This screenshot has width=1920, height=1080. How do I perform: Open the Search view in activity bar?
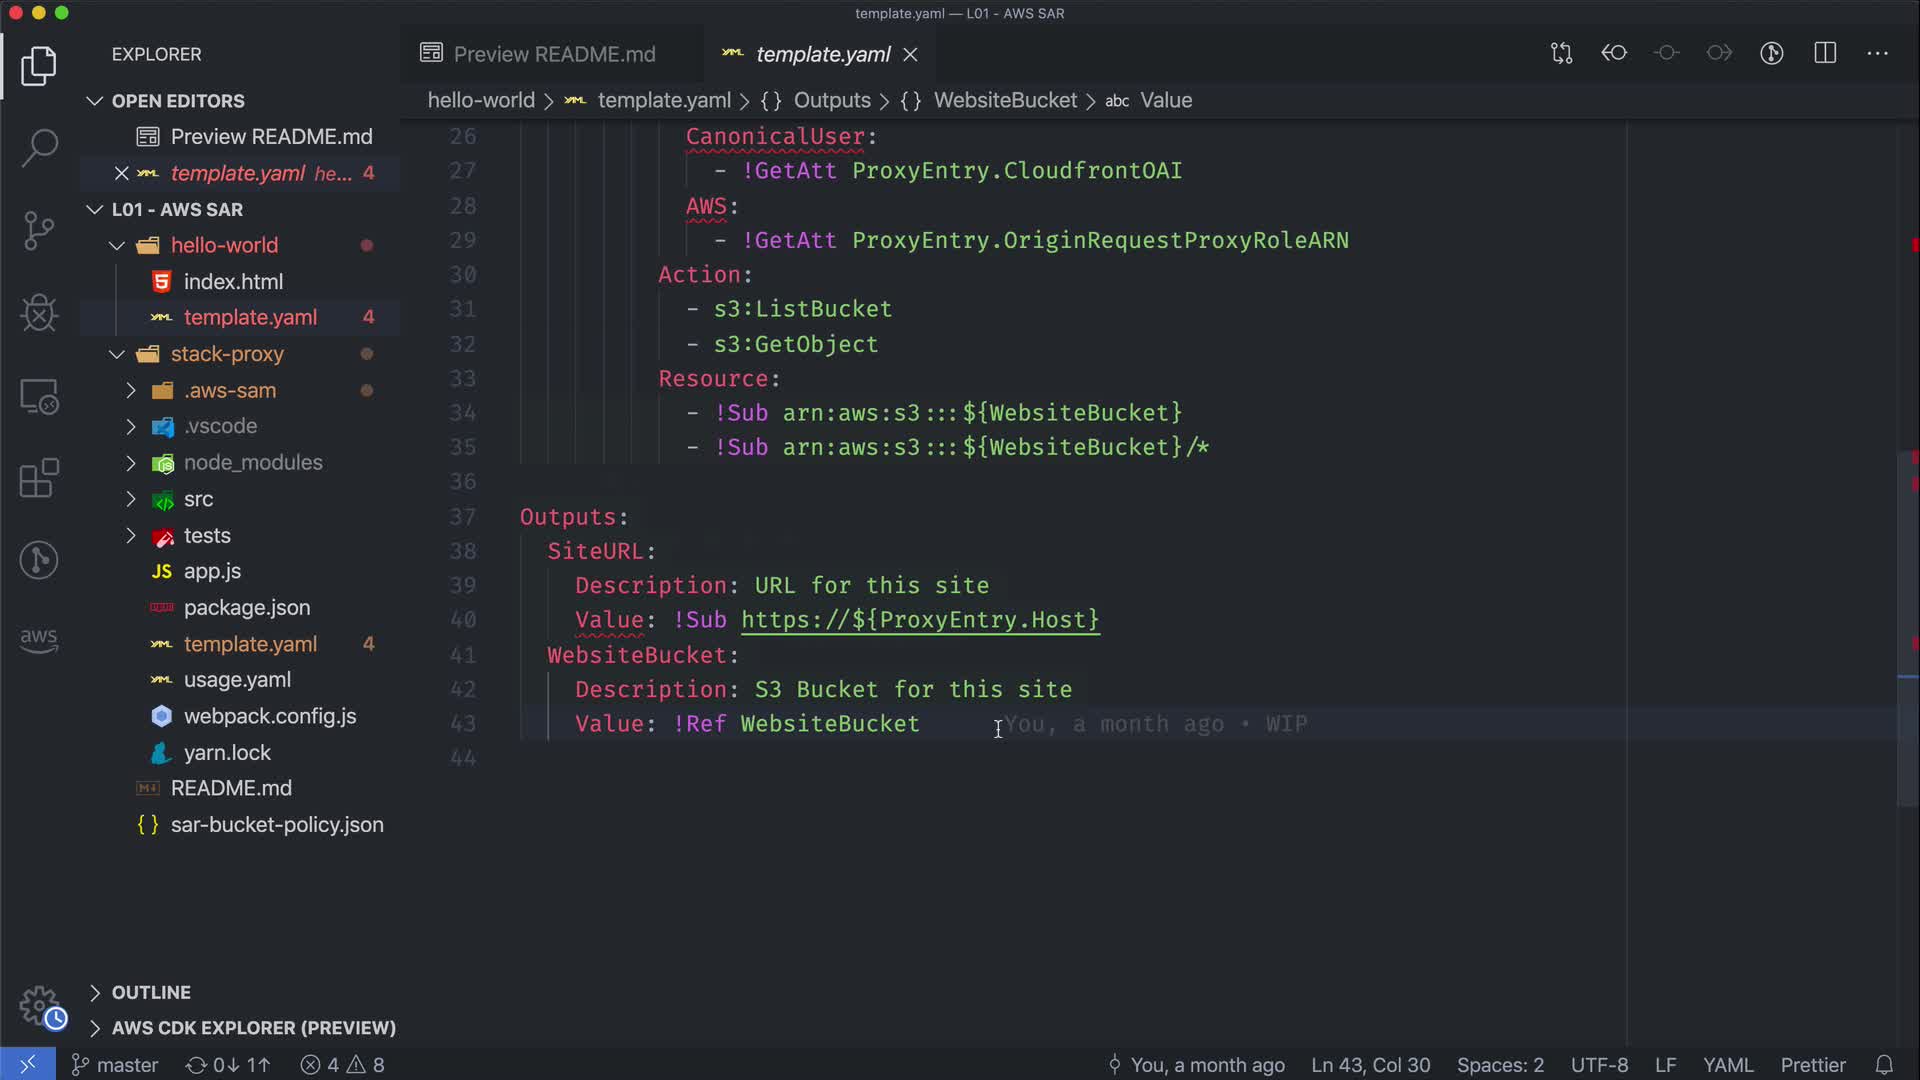point(39,148)
